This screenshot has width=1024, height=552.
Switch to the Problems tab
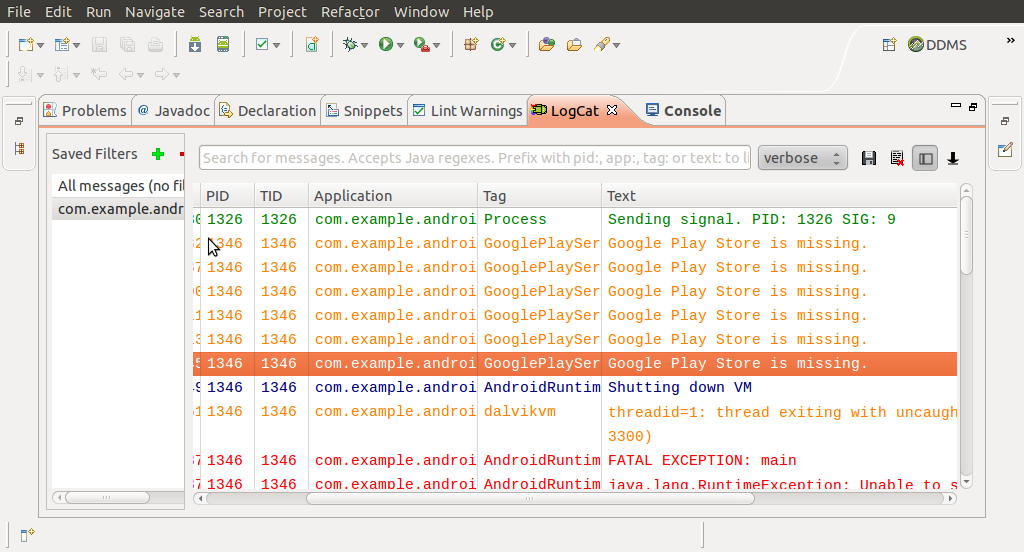85,111
